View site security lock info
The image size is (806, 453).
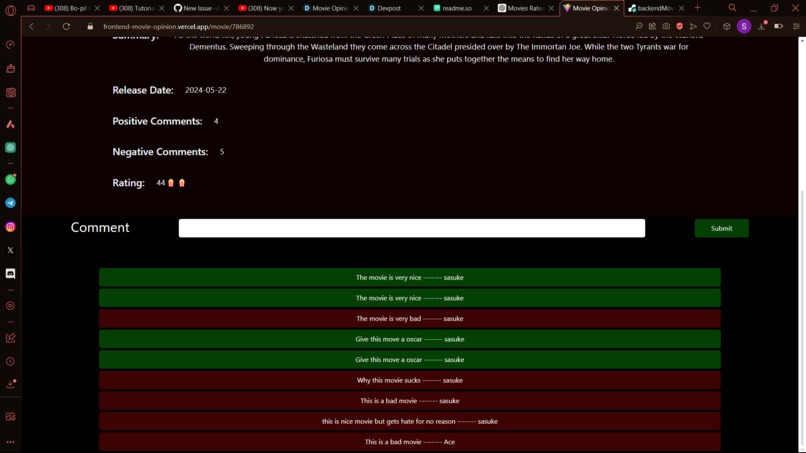(x=90, y=26)
